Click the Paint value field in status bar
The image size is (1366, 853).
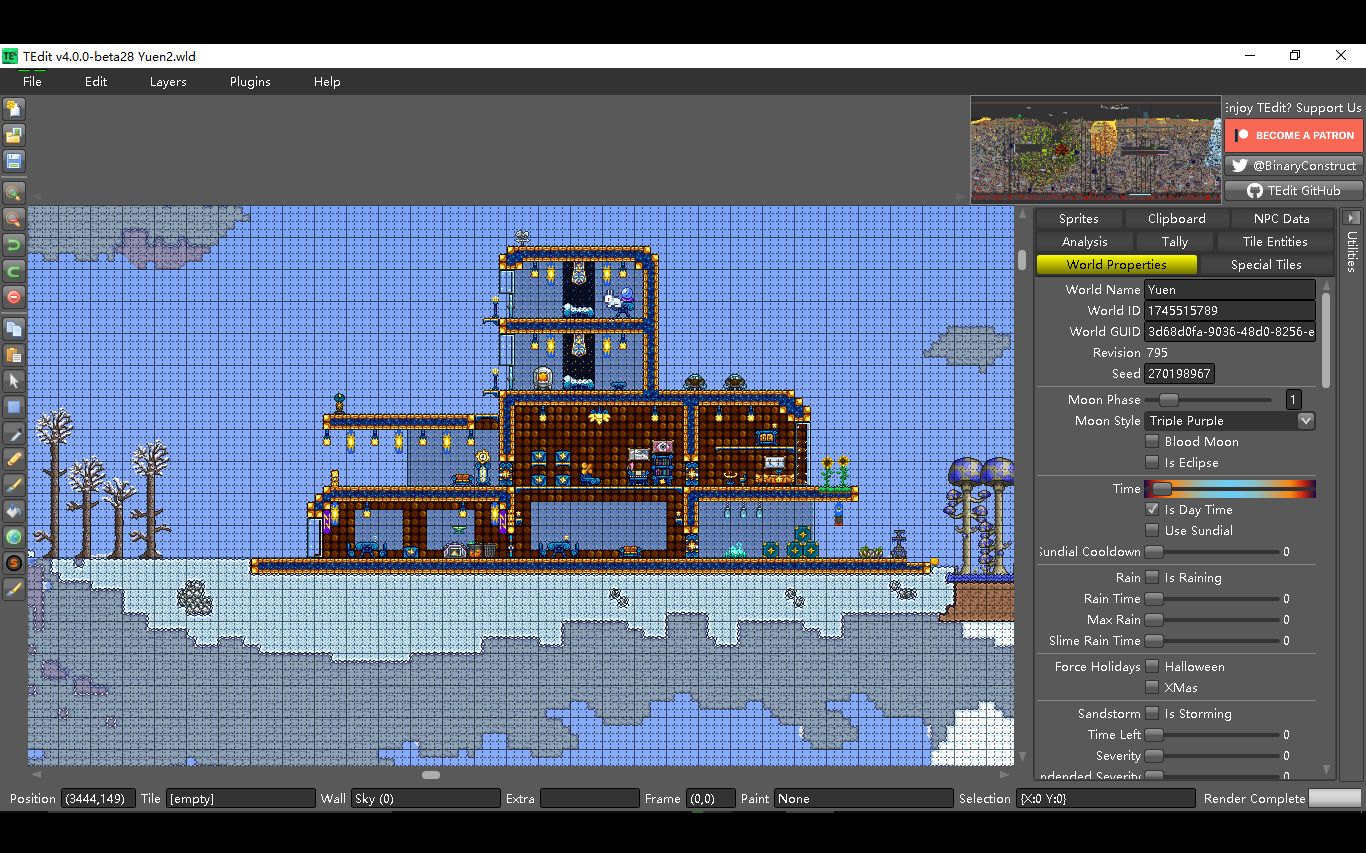click(x=863, y=798)
